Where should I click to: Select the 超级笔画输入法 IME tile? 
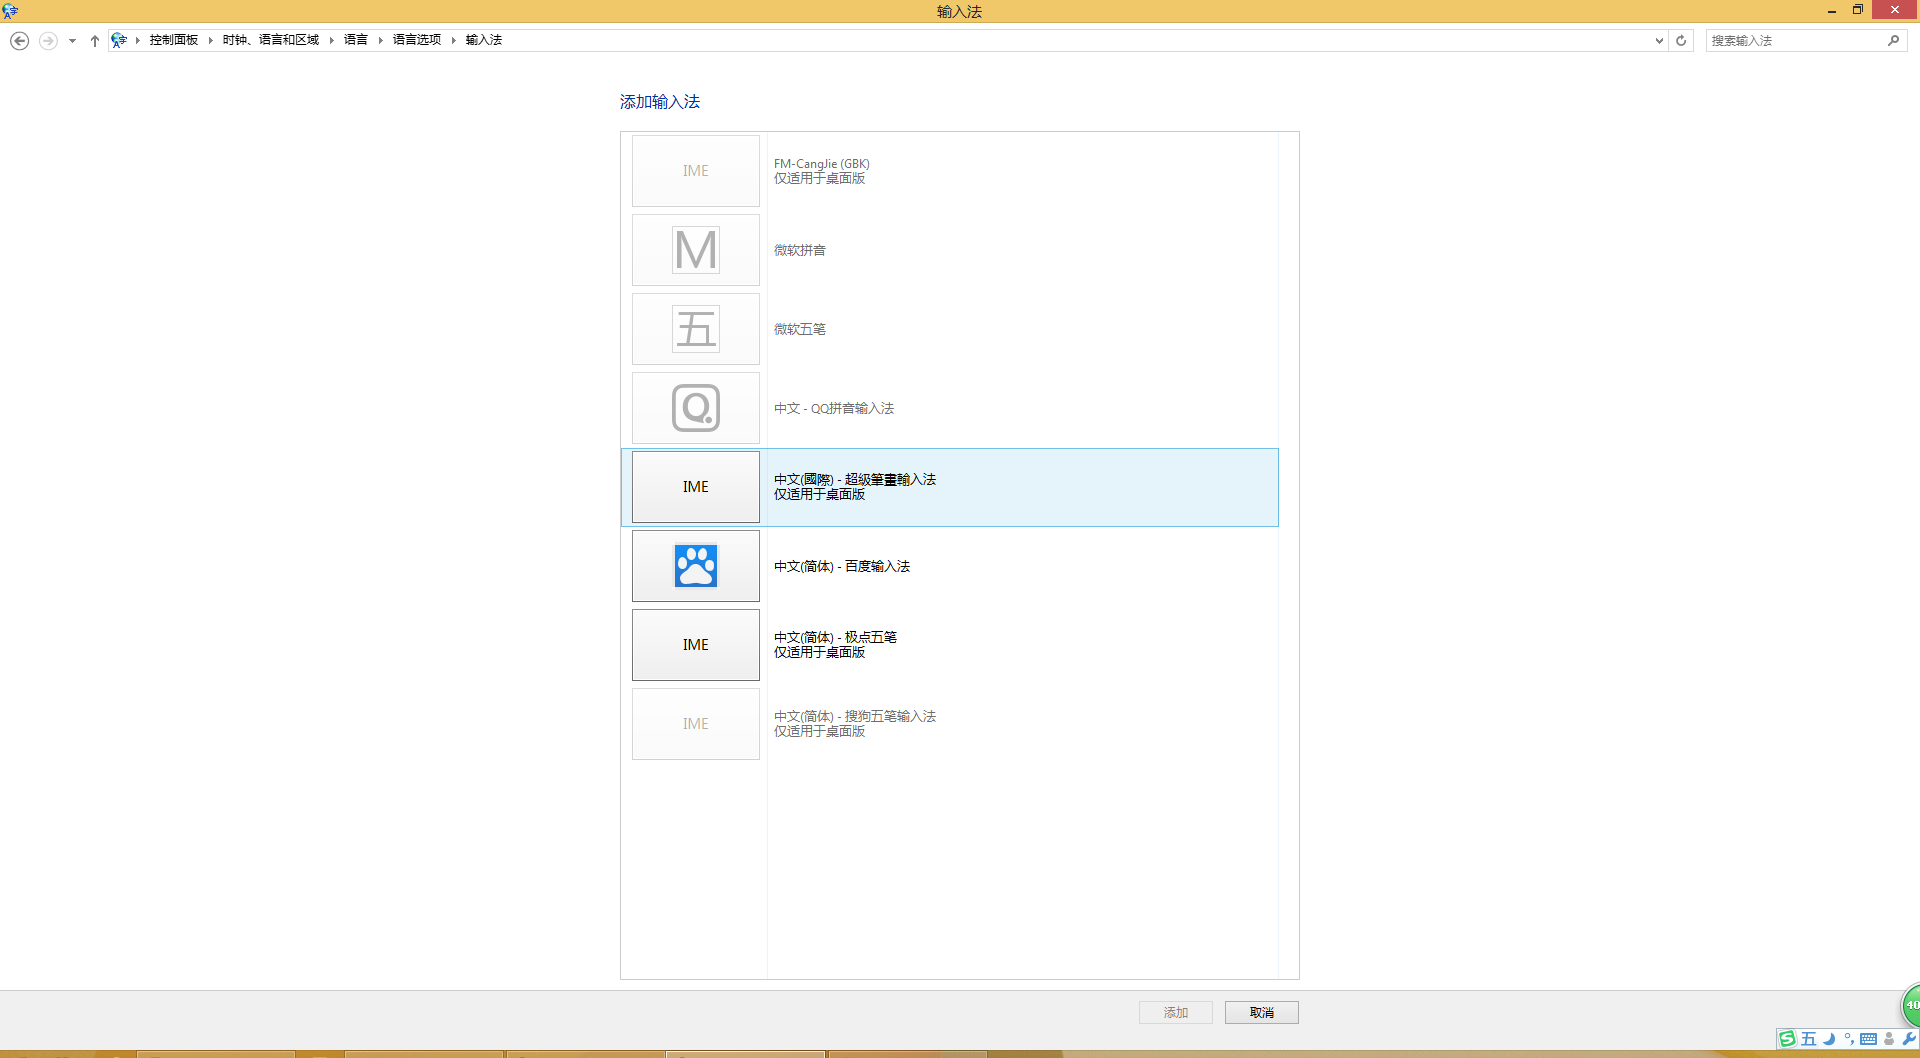point(696,487)
